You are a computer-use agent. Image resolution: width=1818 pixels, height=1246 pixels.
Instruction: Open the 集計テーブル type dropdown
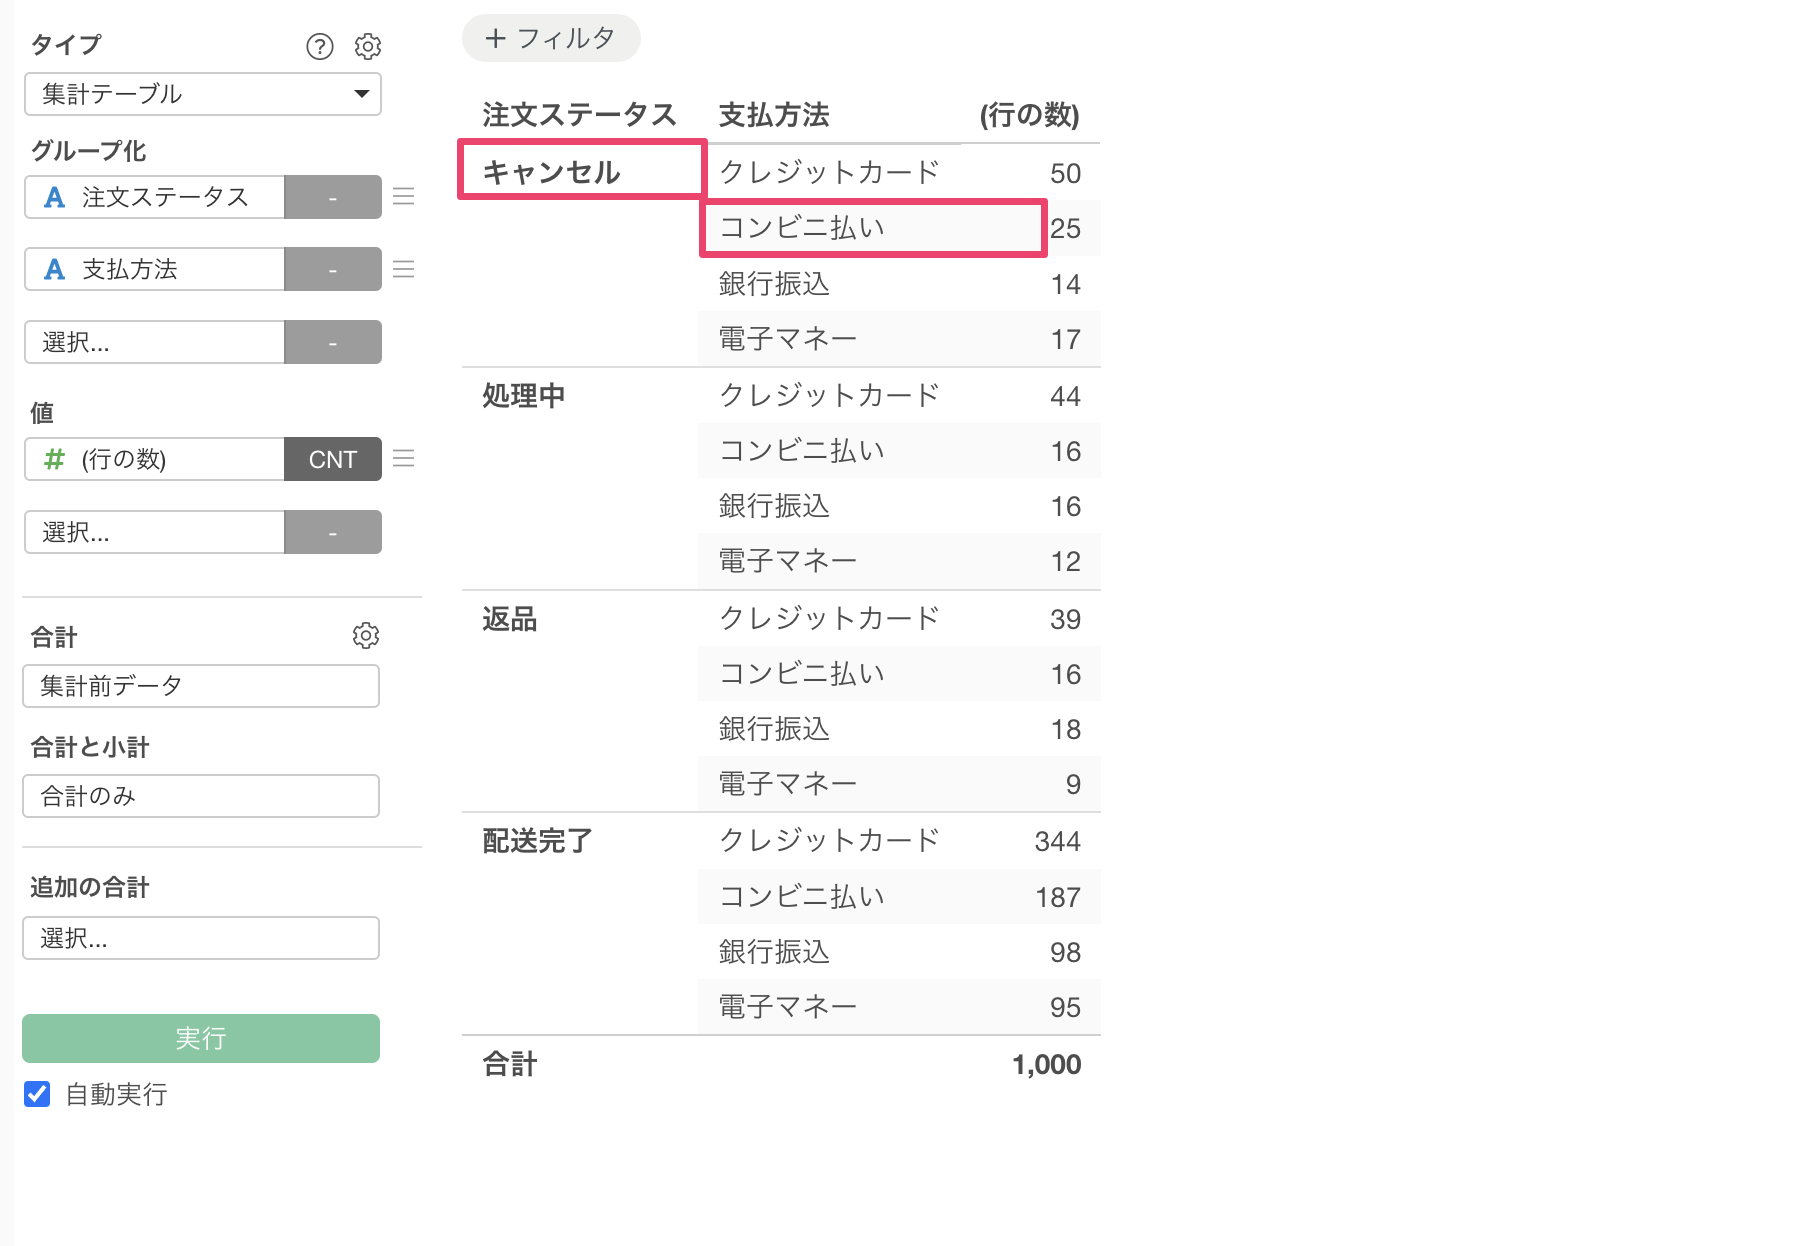202,94
